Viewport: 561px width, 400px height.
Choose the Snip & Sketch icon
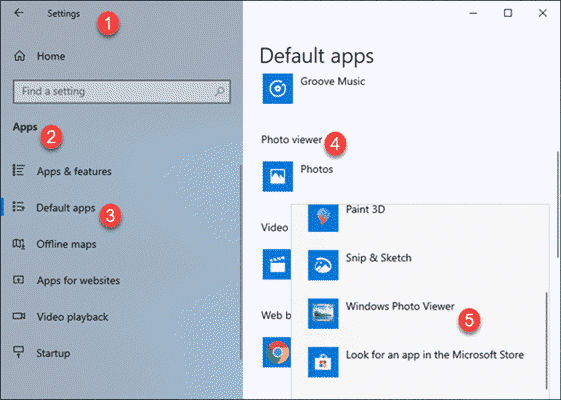[x=323, y=265]
